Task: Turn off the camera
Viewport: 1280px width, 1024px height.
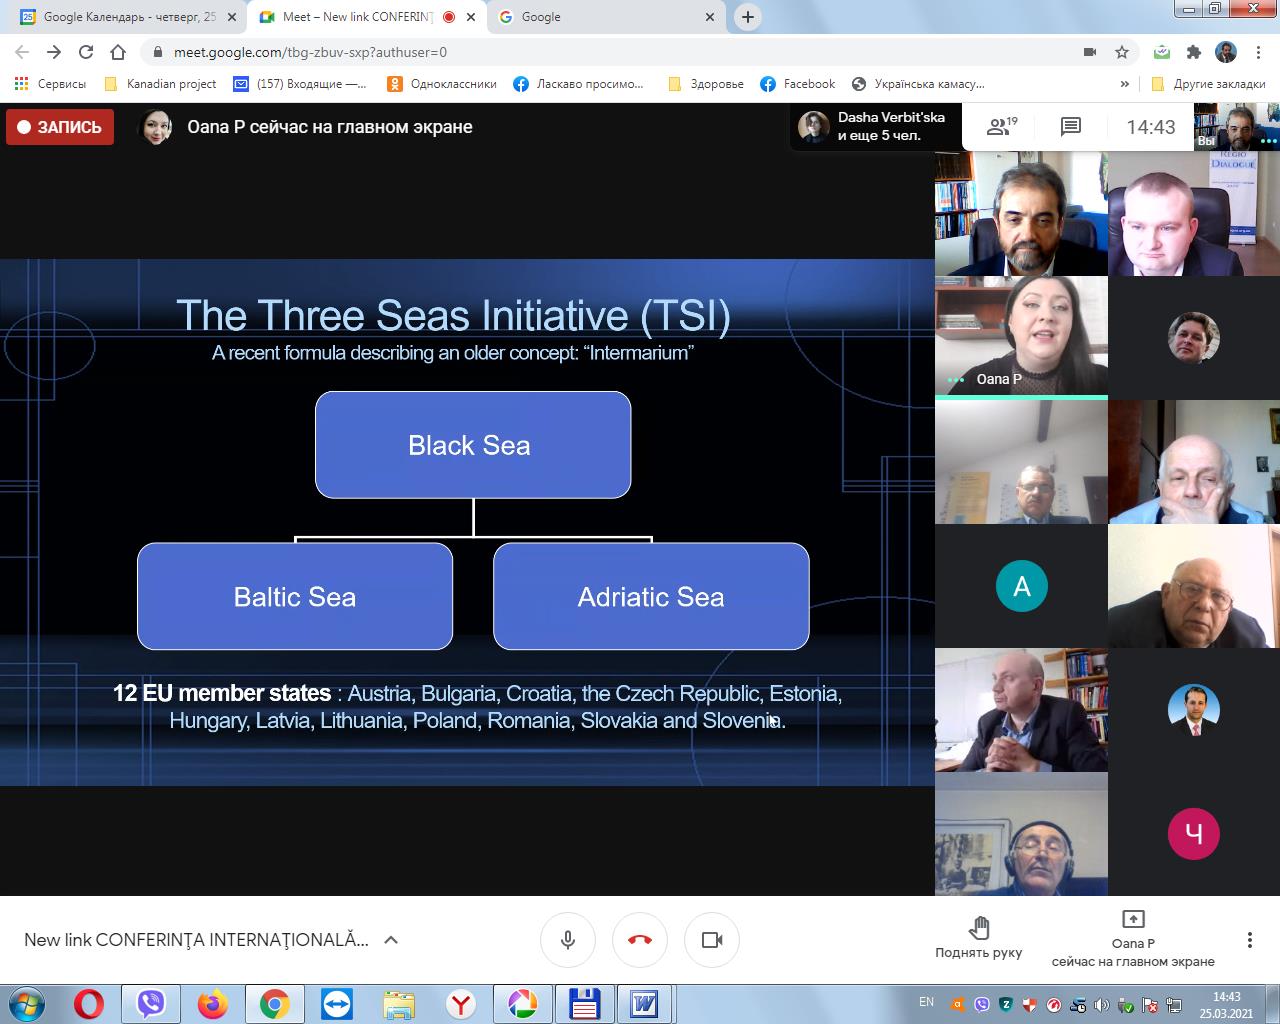Action: (712, 940)
